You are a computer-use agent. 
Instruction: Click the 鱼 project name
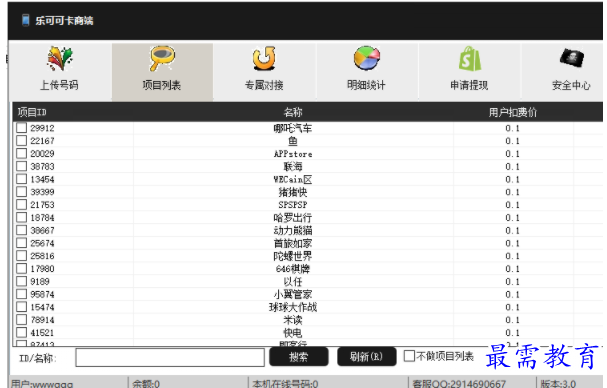coord(293,141)
